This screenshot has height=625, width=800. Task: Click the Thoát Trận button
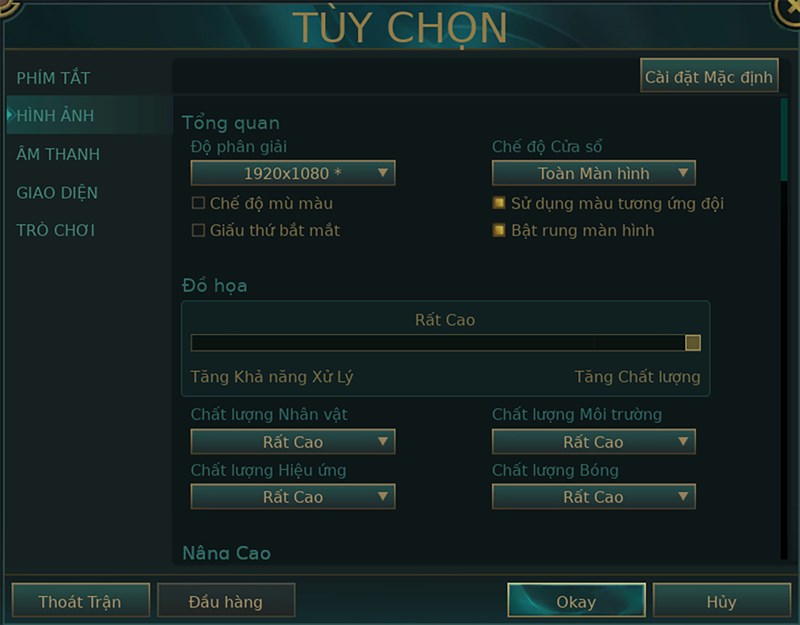click(80, 602)
